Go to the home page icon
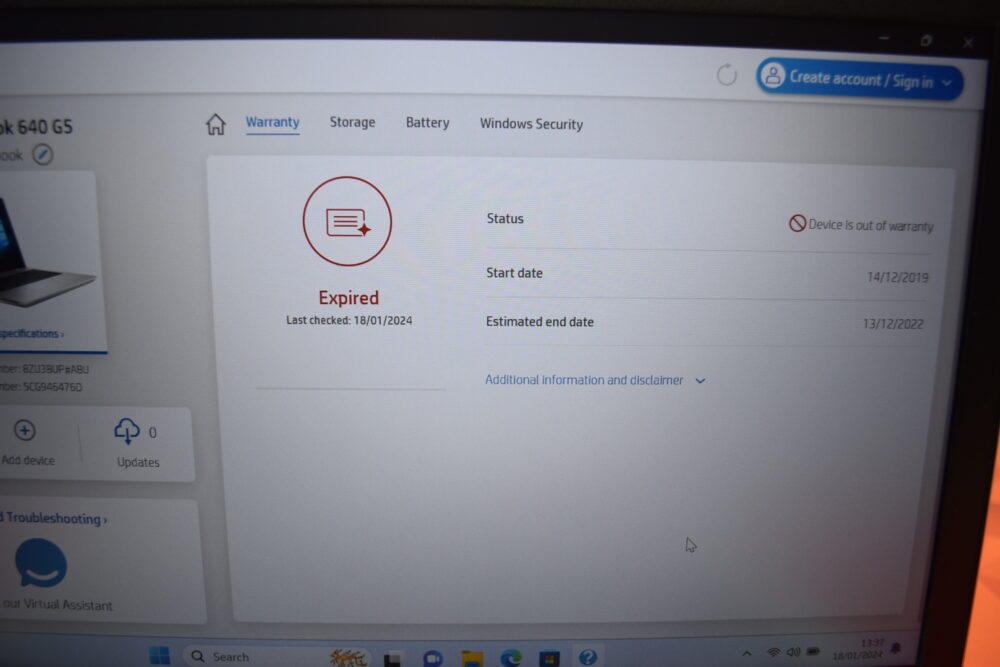1000x667 pixels. pos(216,124)
